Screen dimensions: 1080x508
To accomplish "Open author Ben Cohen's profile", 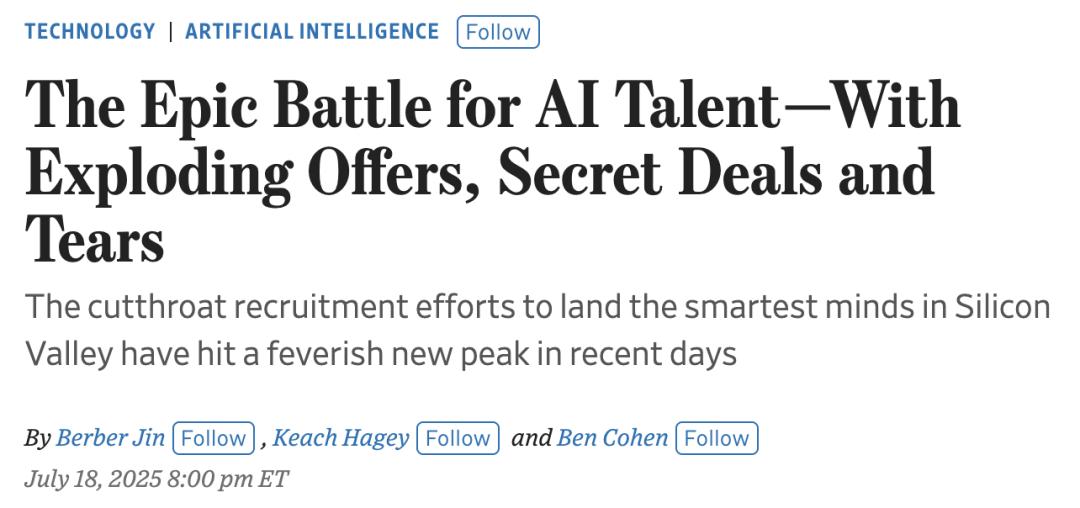I will 612,438.
